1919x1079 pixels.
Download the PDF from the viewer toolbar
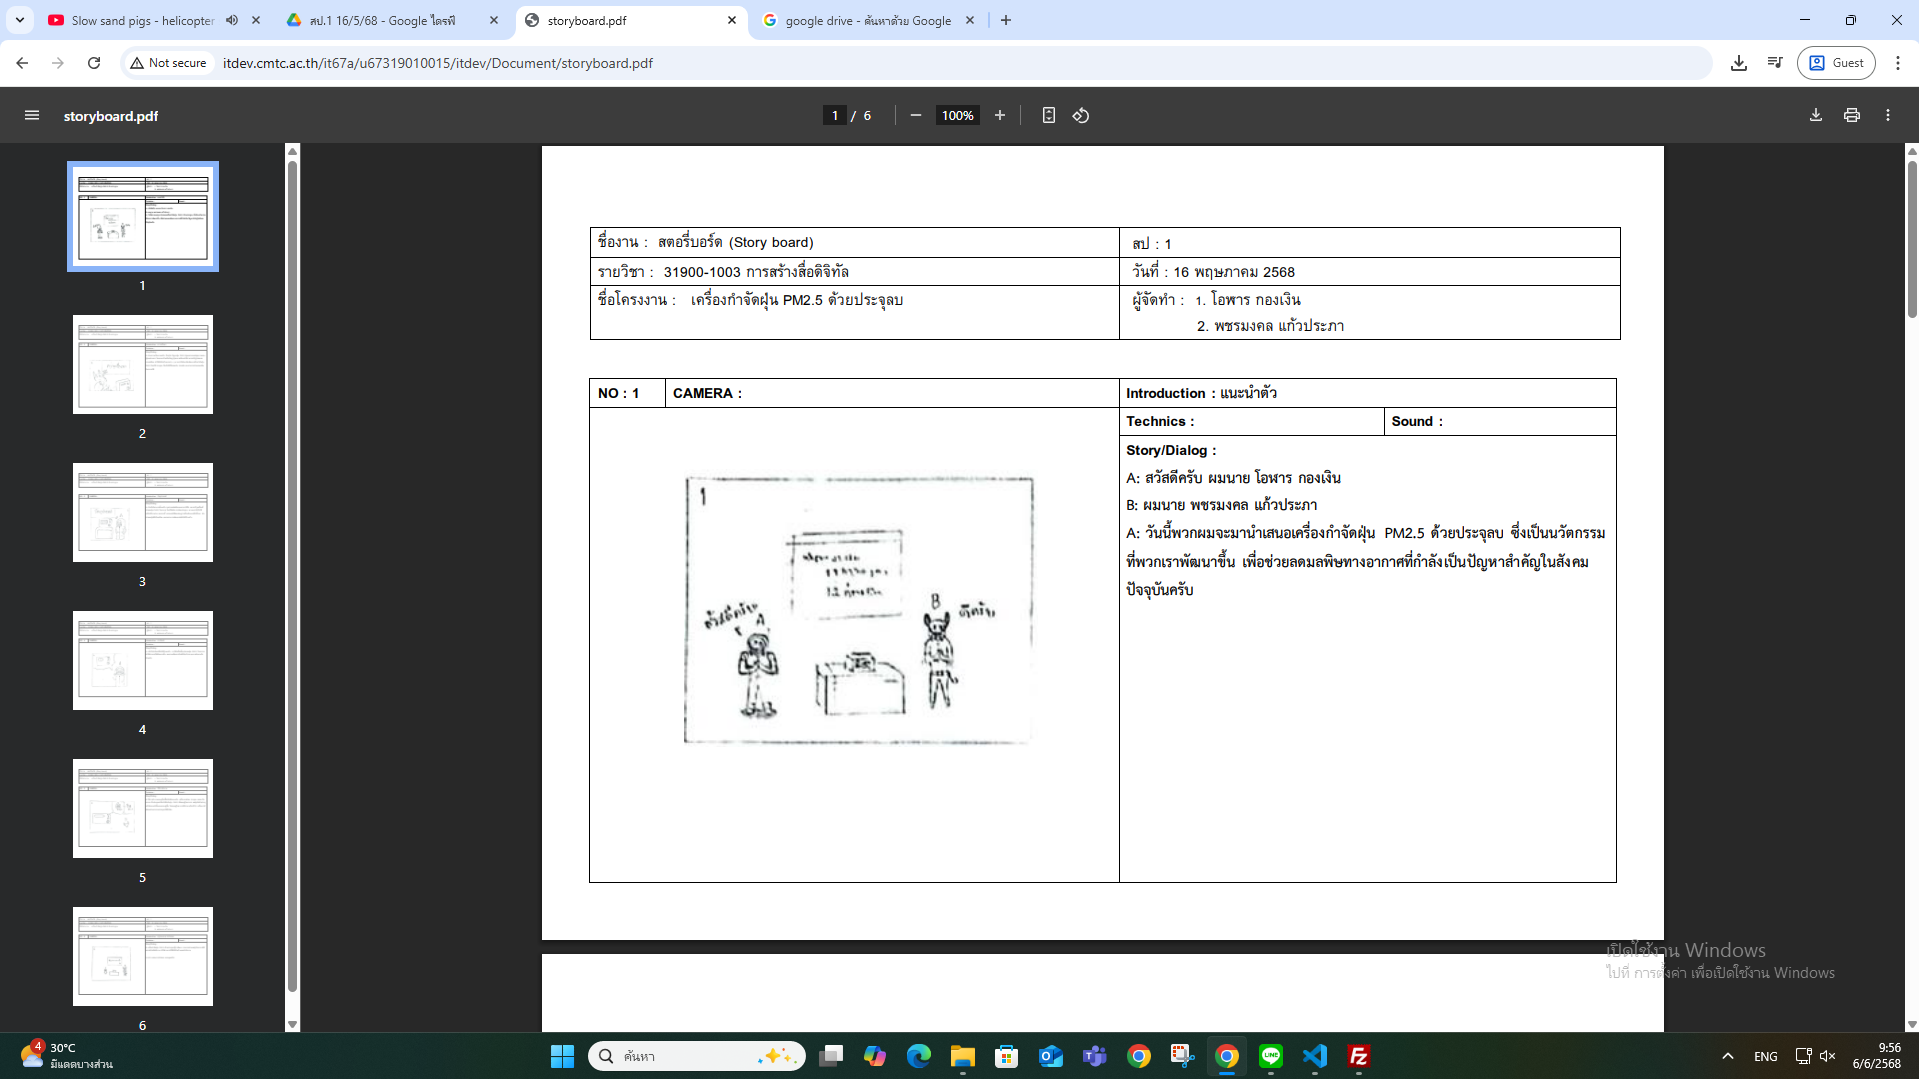point(1815,115)
